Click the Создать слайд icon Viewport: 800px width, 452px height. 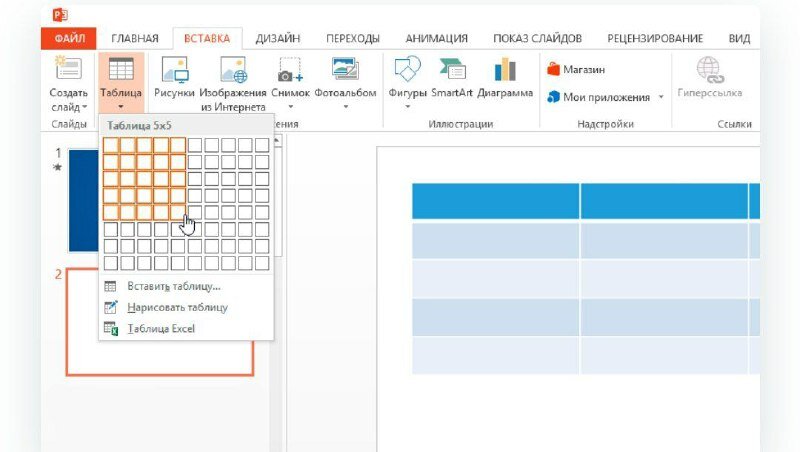(68, 69)
